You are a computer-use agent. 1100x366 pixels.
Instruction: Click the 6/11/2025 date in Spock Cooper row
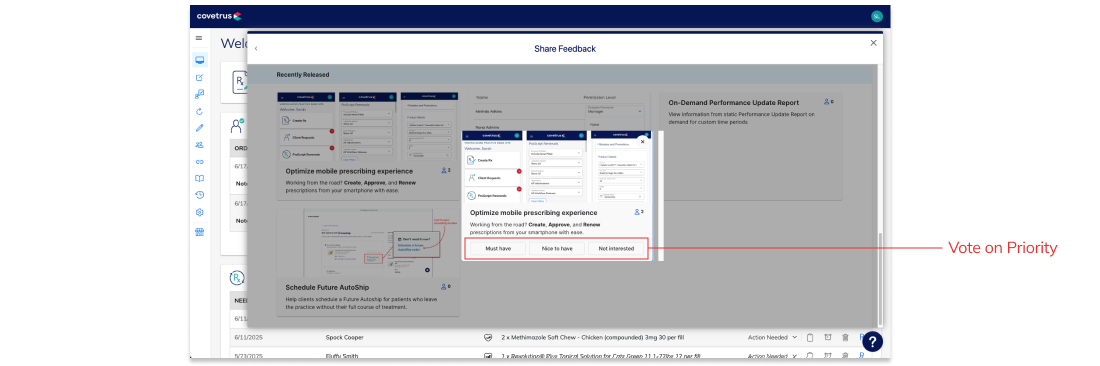click(248, 337)
